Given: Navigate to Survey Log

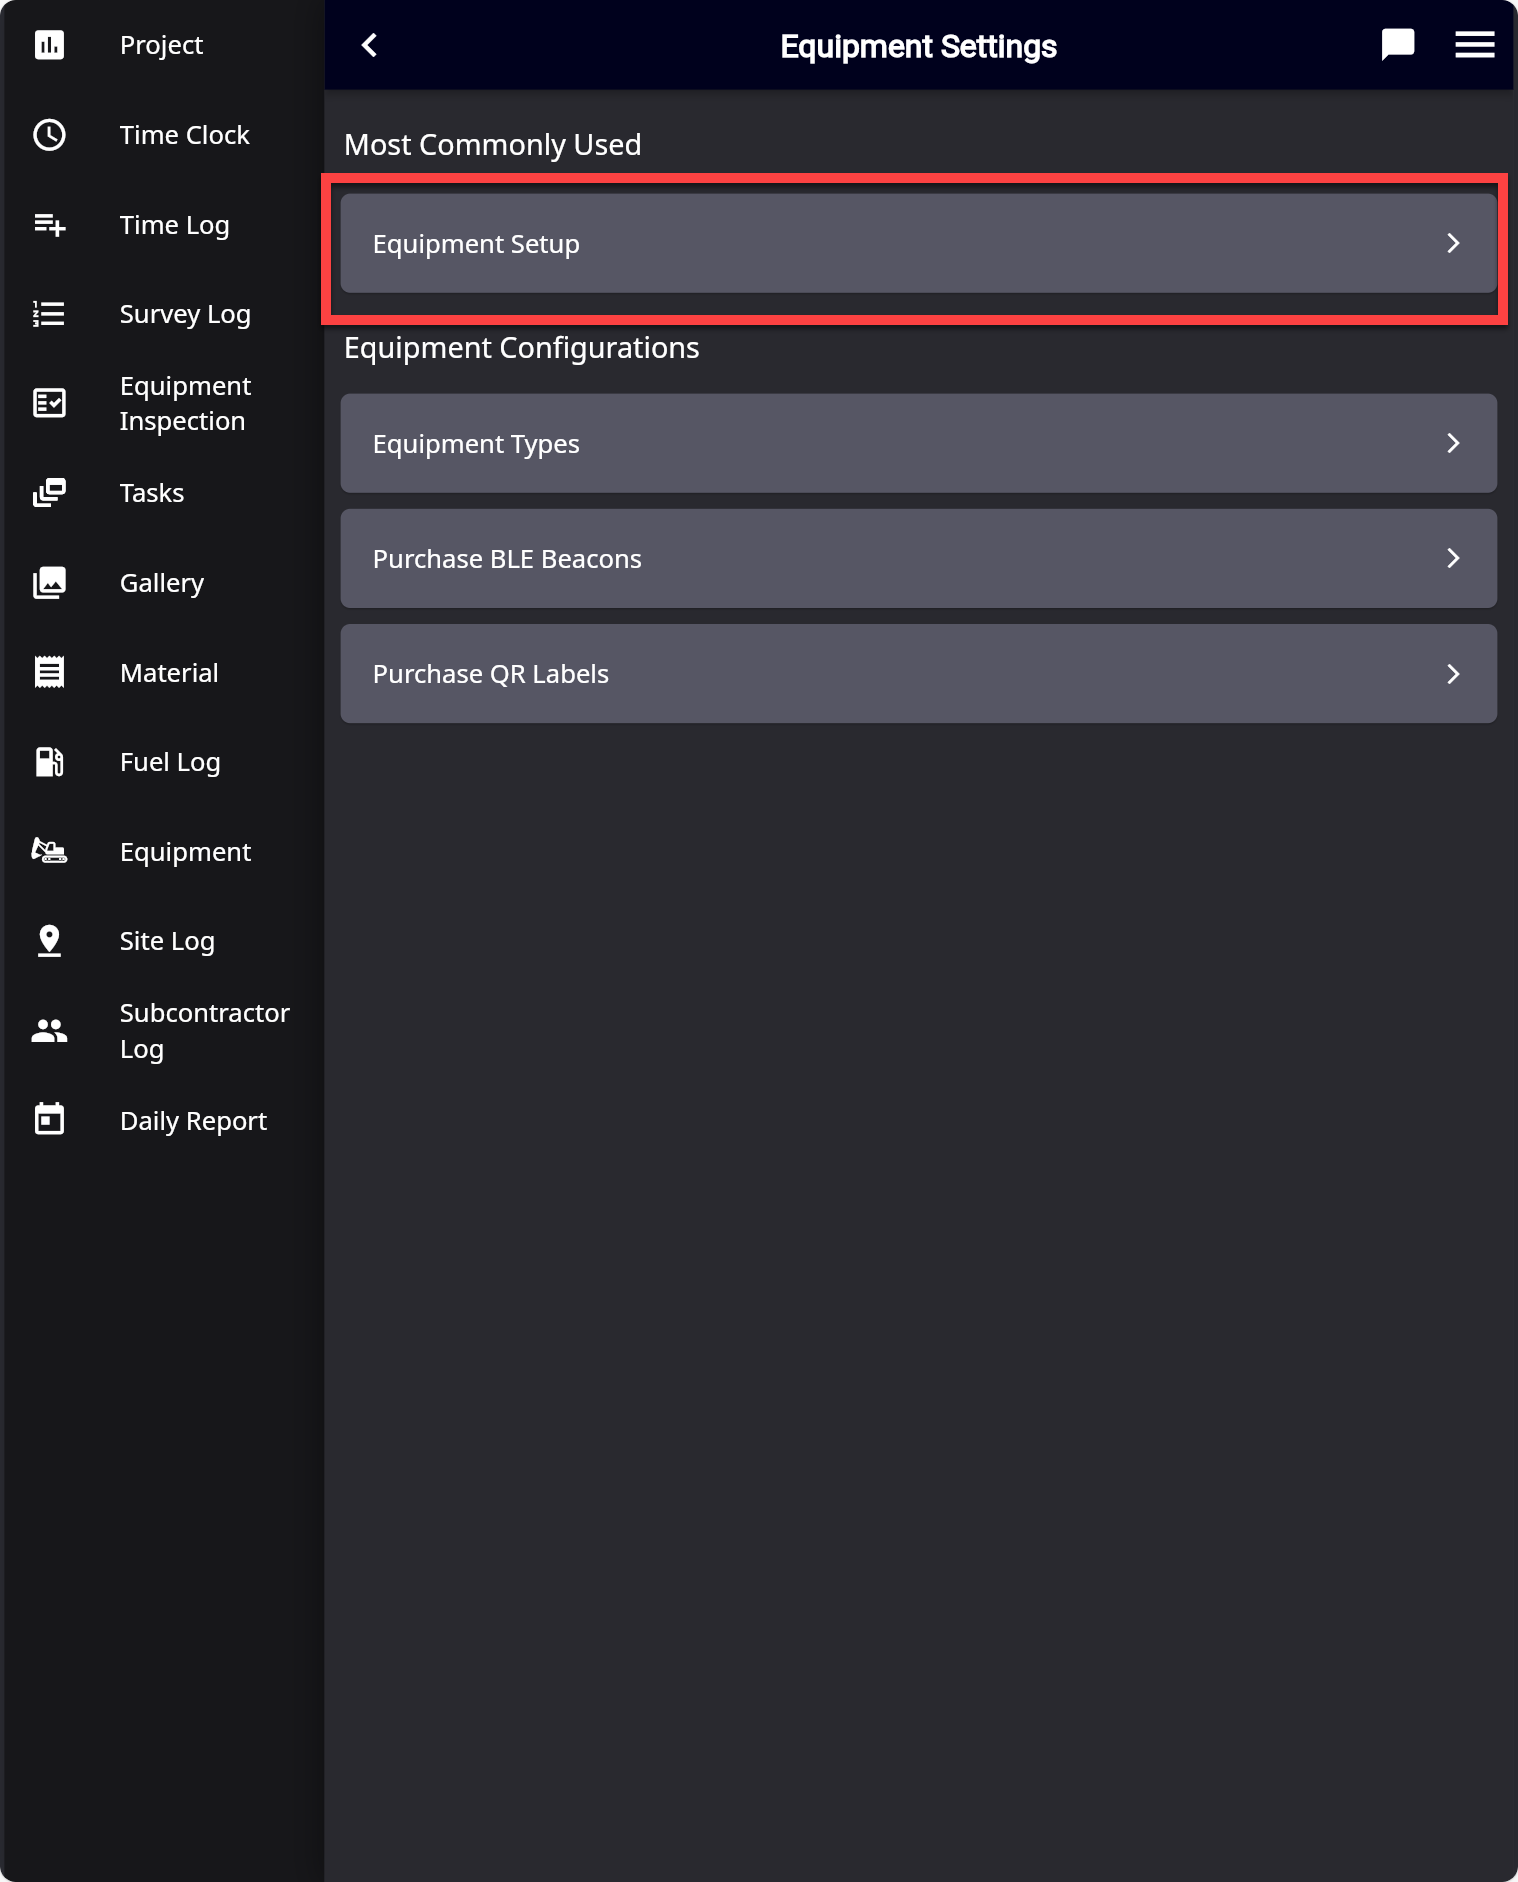Looking at the screenshot, I should pos(162,314).
